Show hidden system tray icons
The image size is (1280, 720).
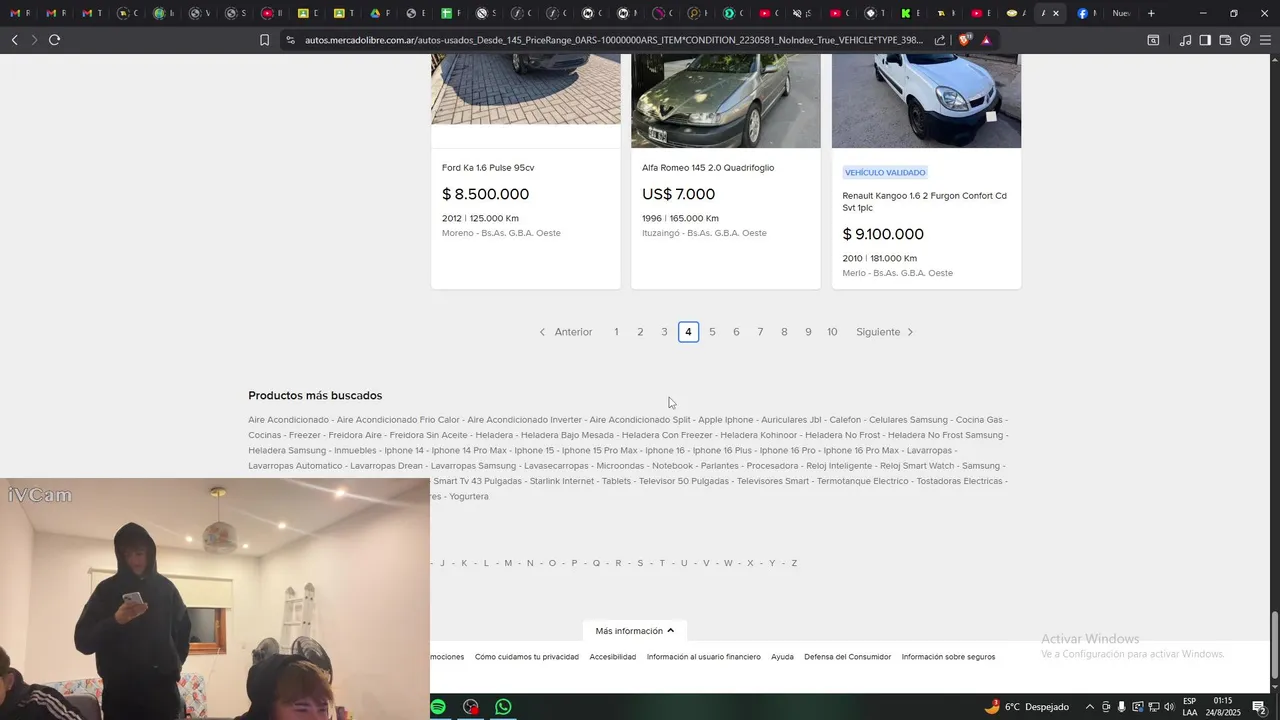point(1090,707)
